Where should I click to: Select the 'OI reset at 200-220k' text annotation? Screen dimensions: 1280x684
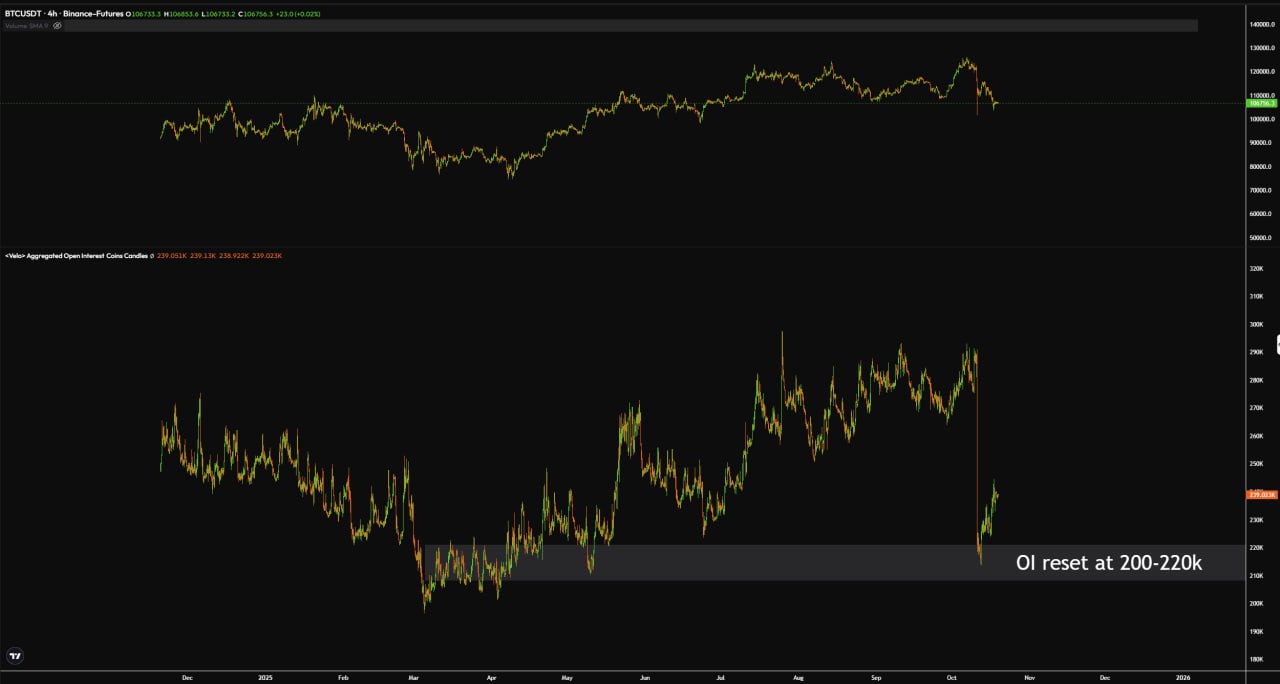(1108, 564)
